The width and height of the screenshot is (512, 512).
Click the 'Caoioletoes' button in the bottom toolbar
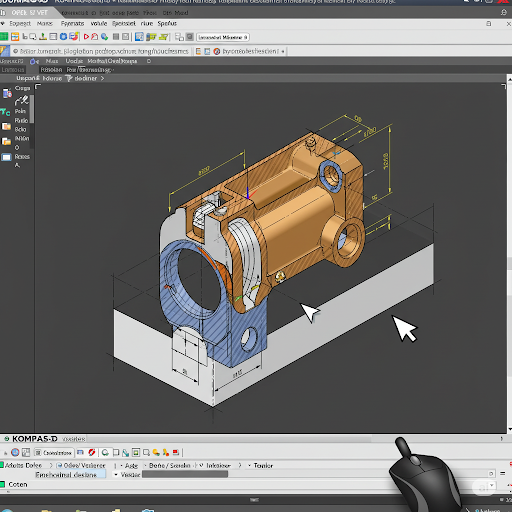pyautogui.click(x=54, y=453)
